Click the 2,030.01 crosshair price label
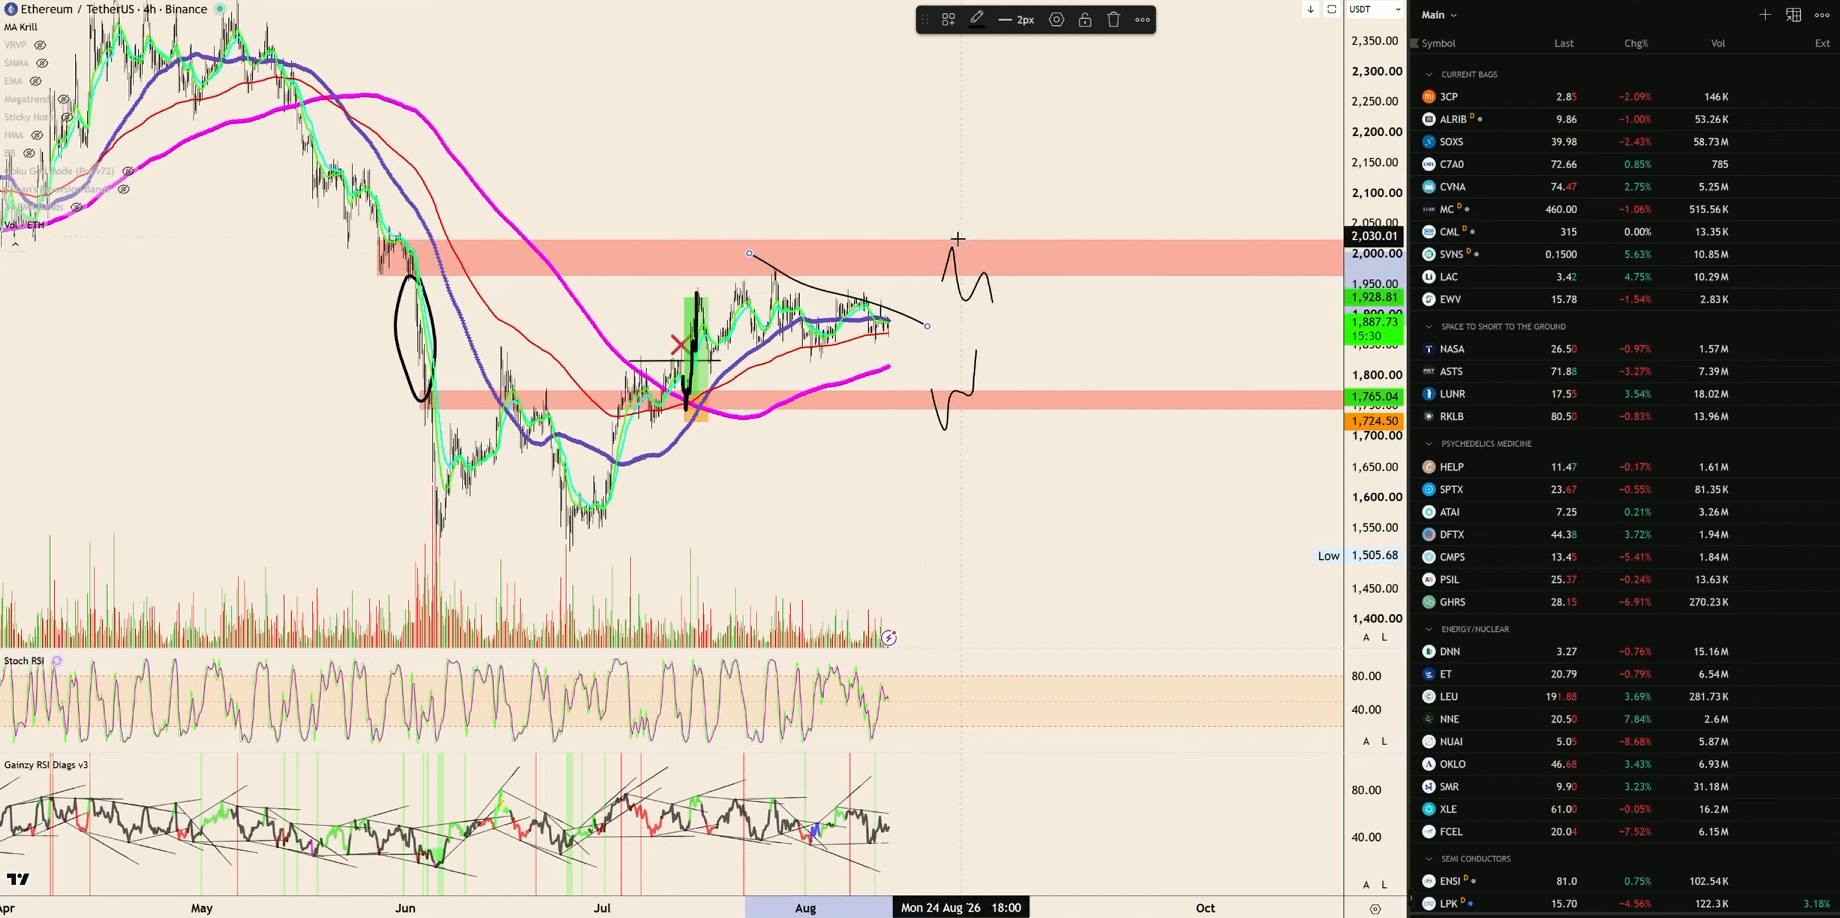The height and width of the screenshot is (918, 1840). (x=1374, y=236)
